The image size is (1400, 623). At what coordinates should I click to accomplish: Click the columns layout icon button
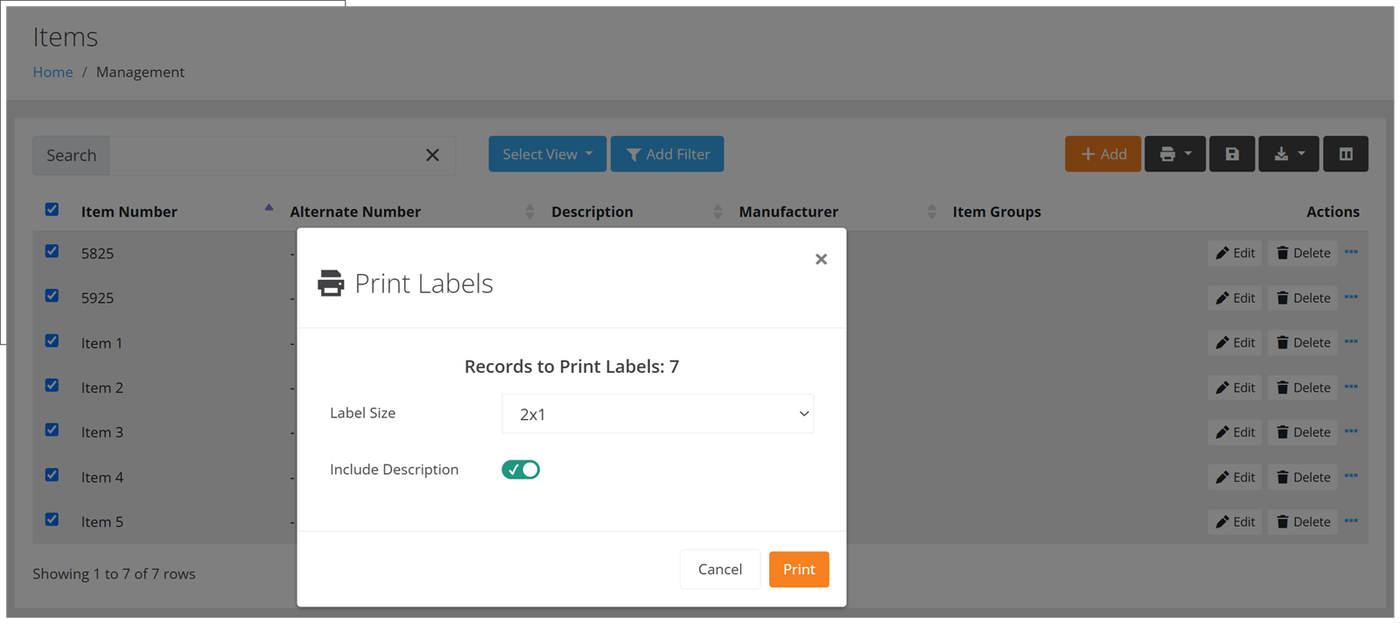1346,154
